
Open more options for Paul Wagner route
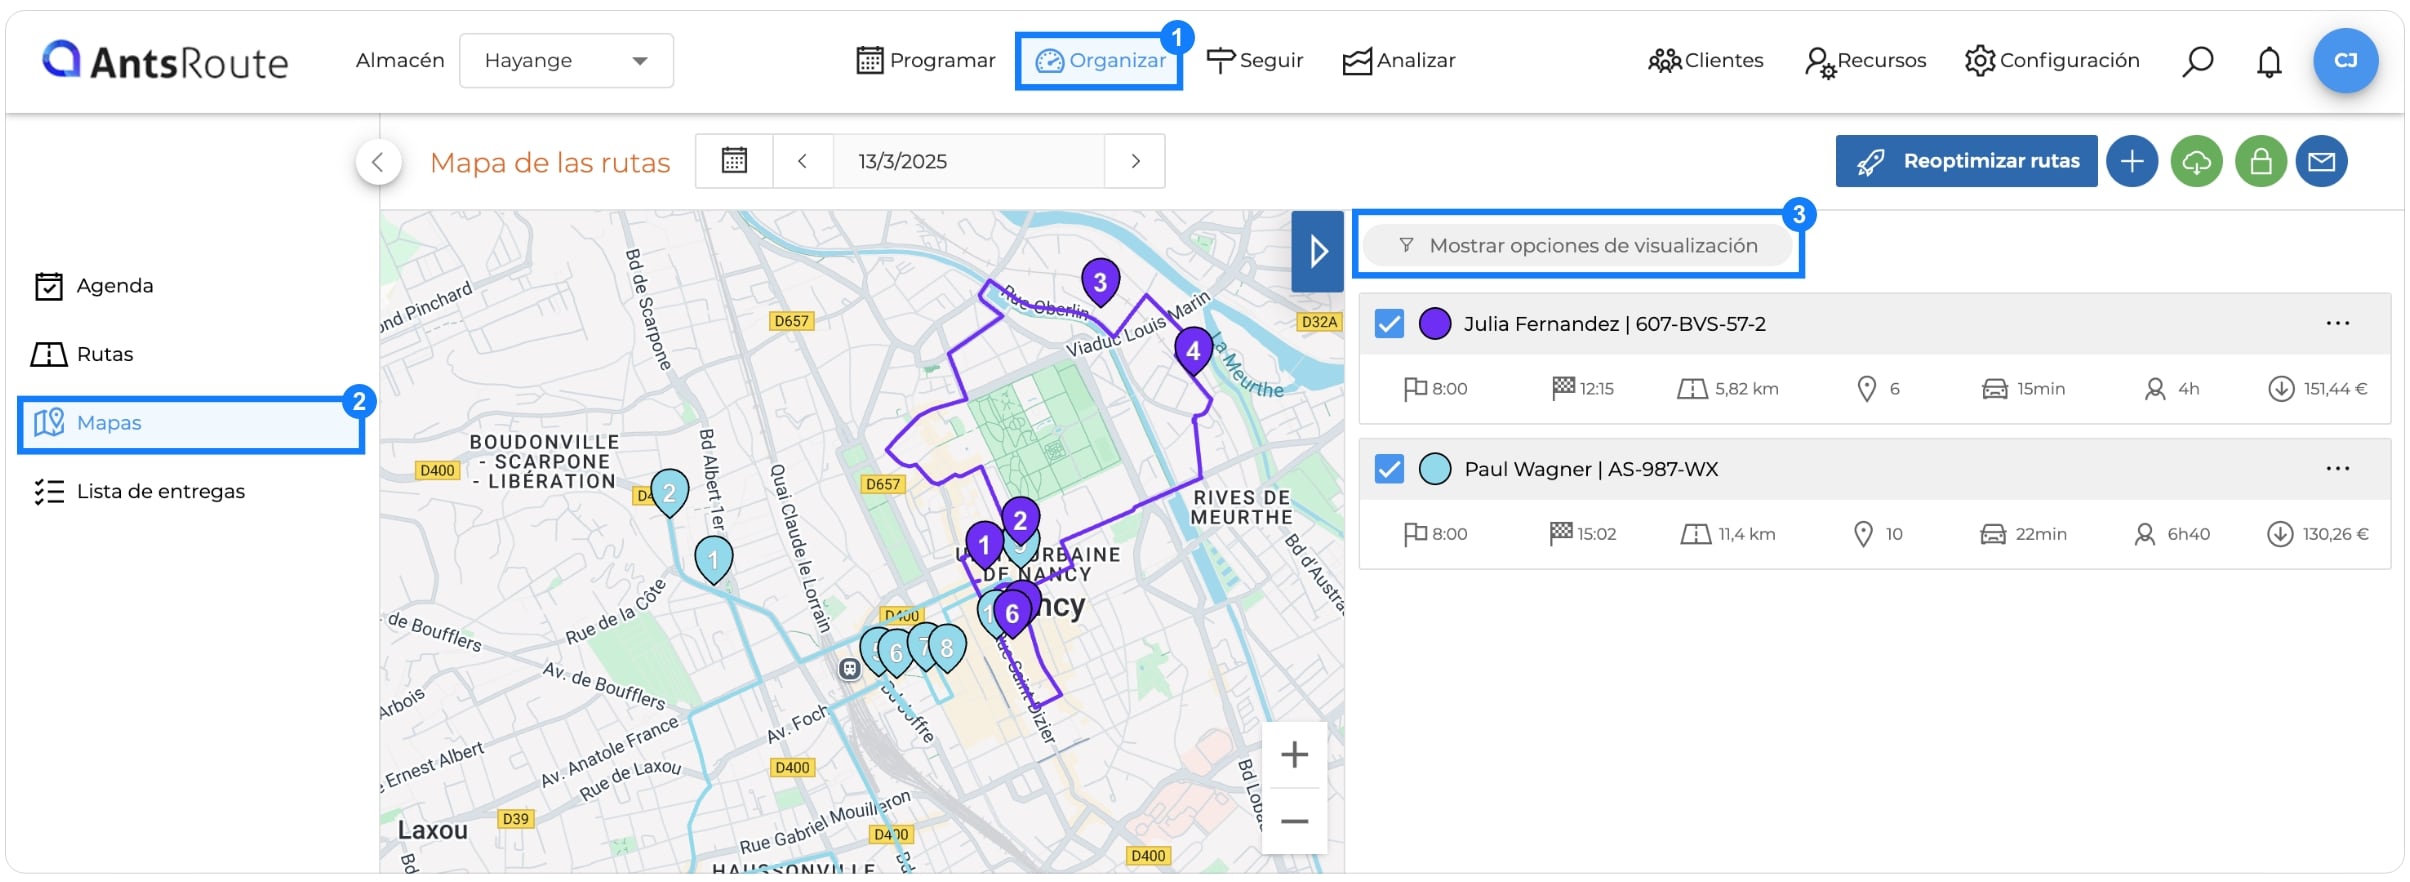2337,468
